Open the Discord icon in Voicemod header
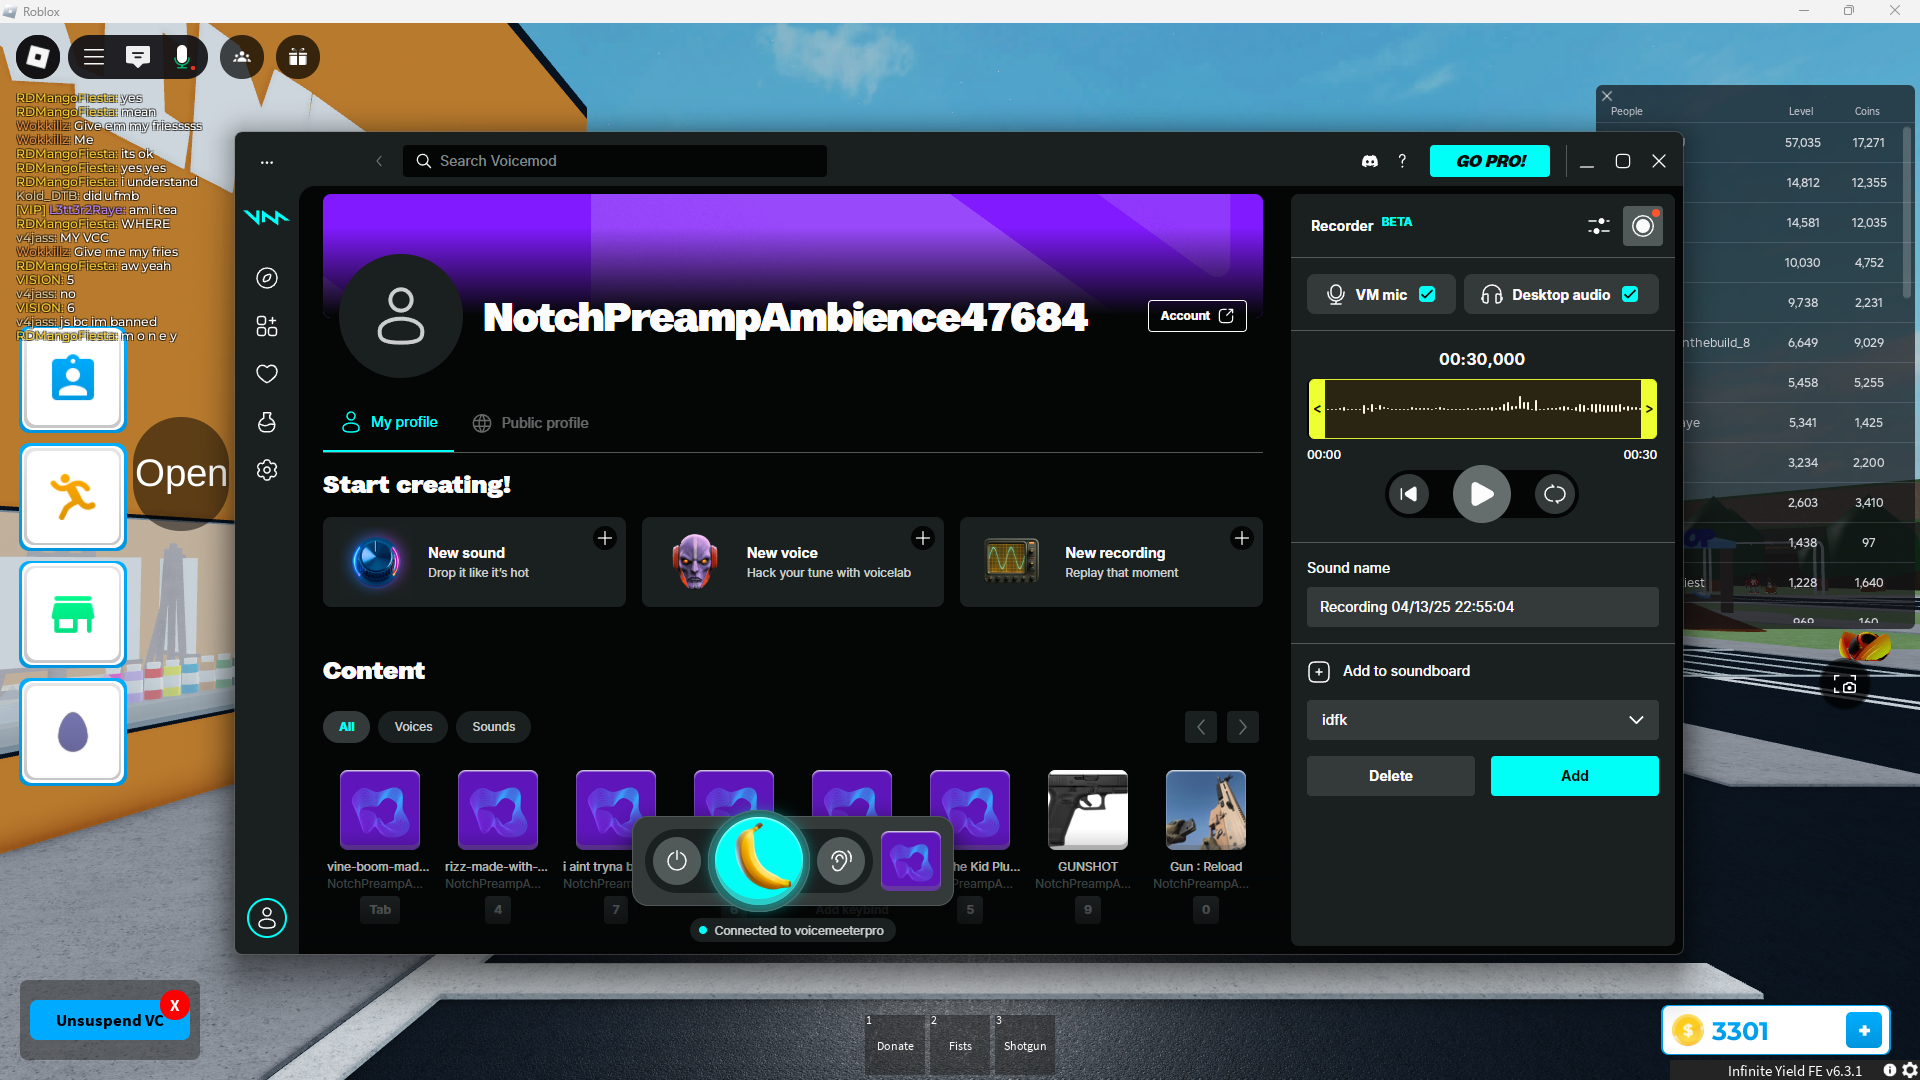 (x=1370, y=161)
